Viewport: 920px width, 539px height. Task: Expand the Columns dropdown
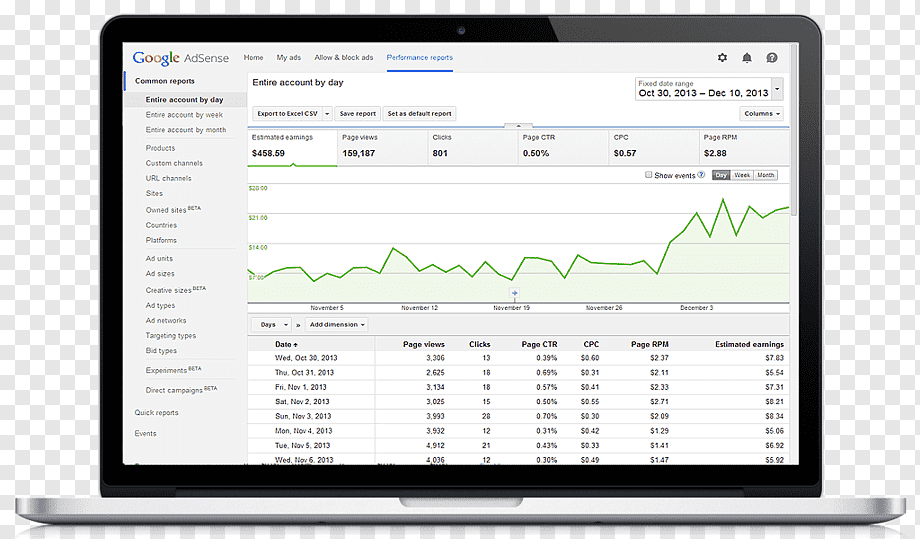point(762,114)
